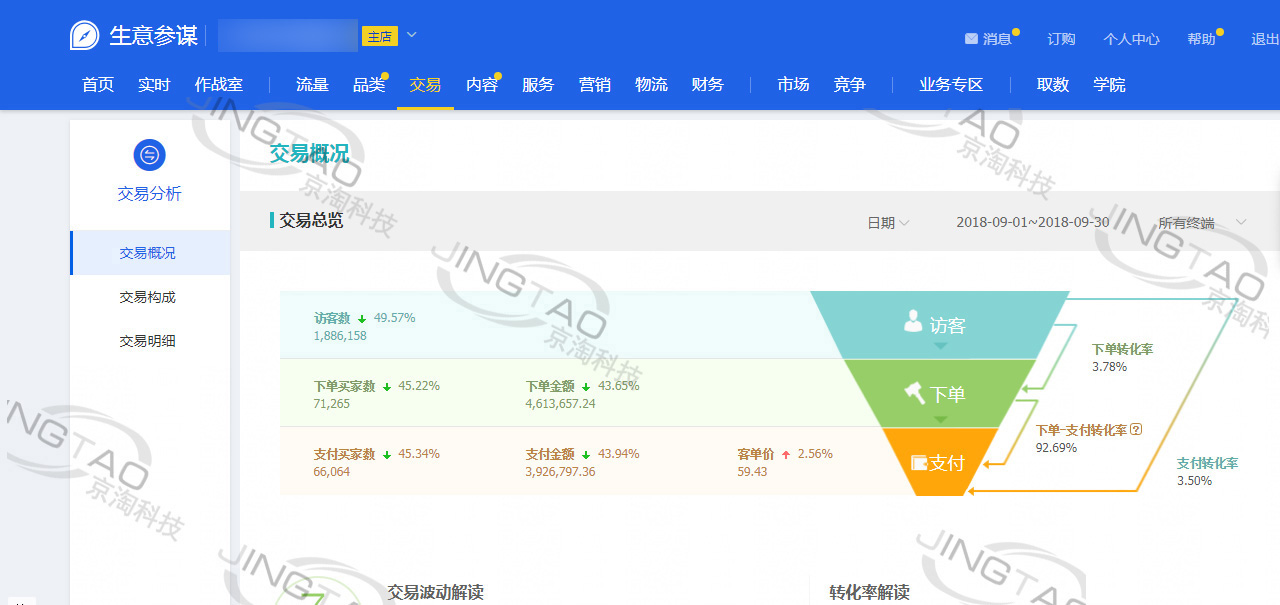This screenshot has width=1280, height=605.
Task: Expand the shop switcher arrow beside 主店
Action: [x=411, y=36]
